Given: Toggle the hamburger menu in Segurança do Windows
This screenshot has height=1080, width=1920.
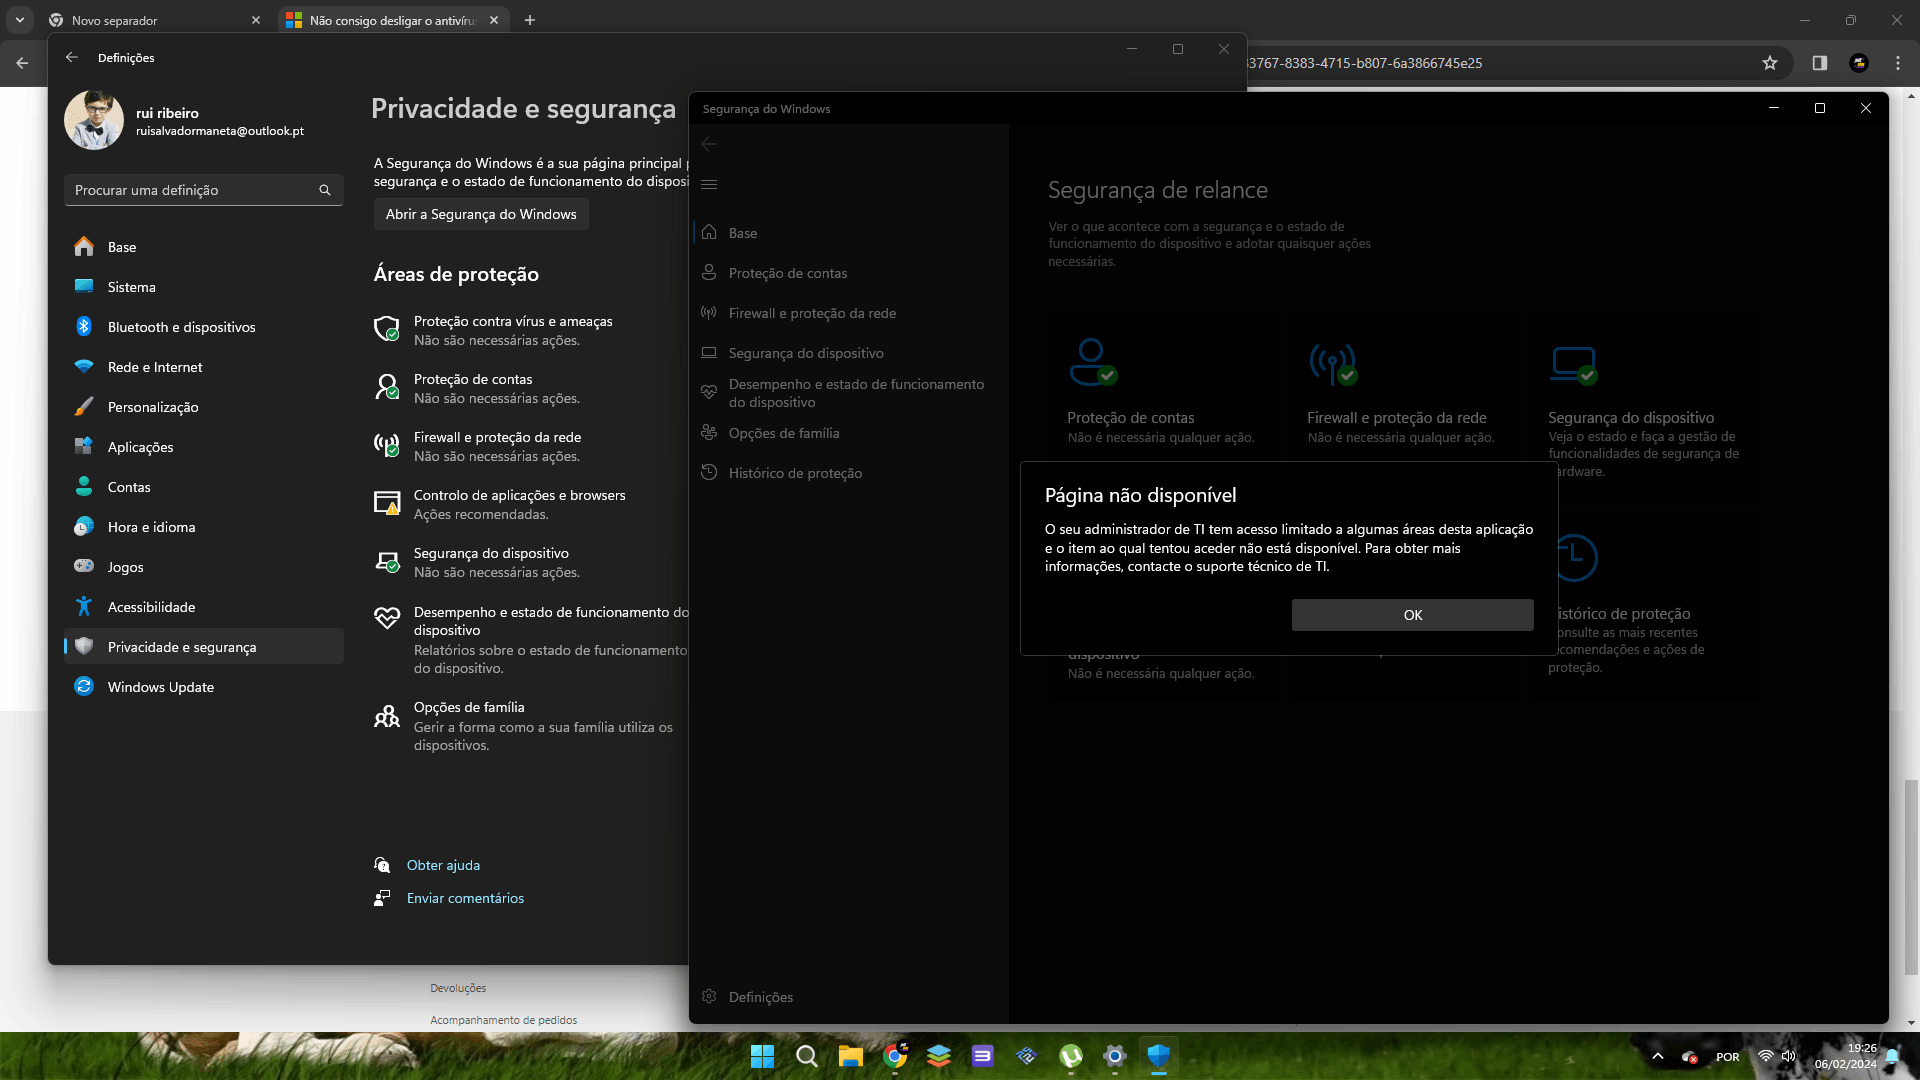Looking at the screenshot, I should pyautogui.click(x=709, y=184).
